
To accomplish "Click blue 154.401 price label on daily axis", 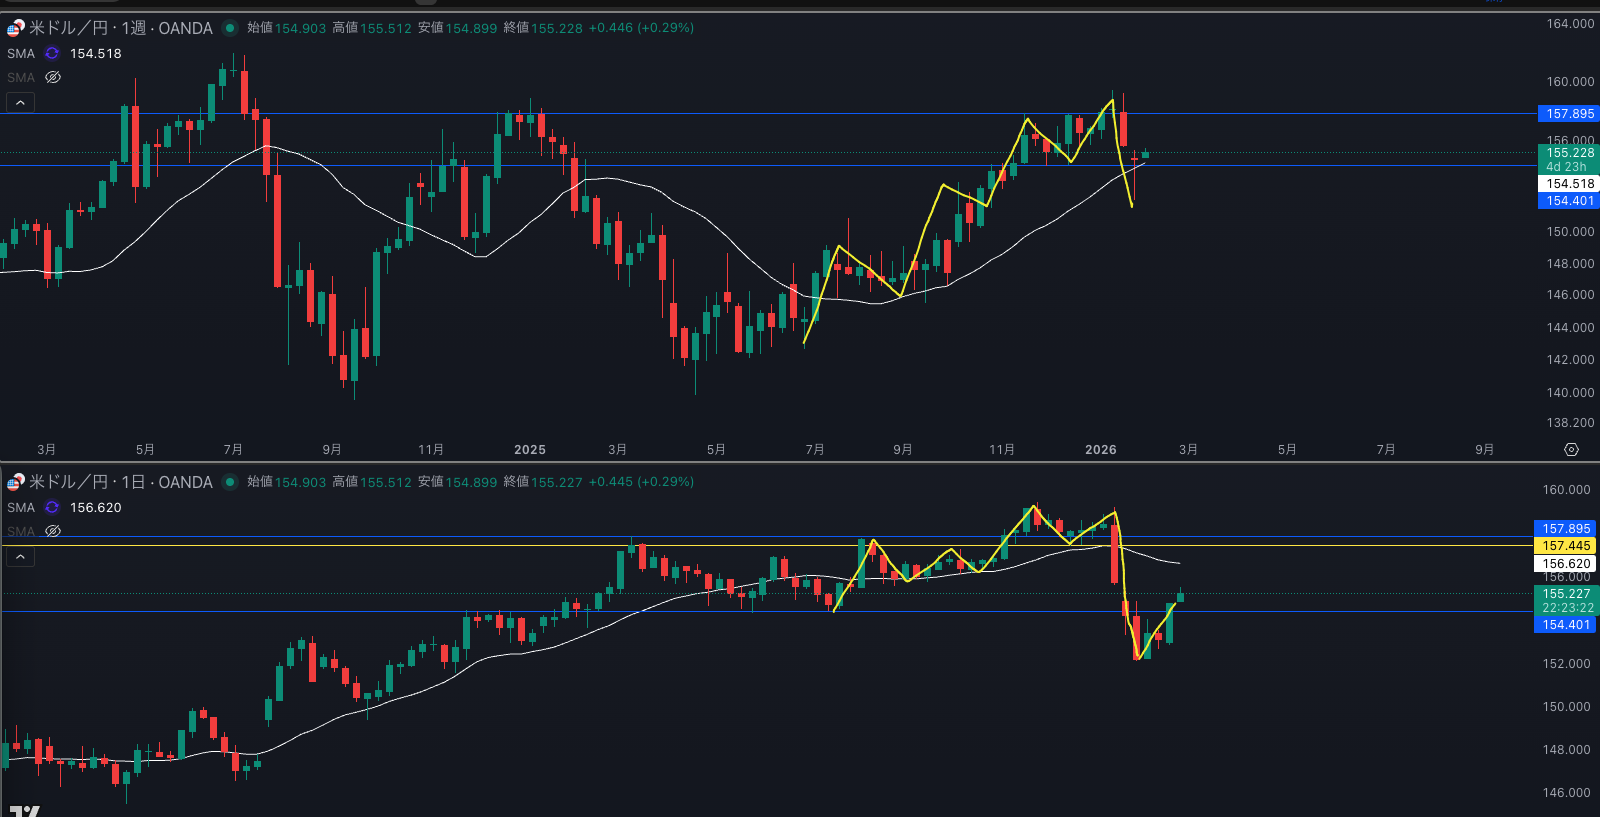I will [1565, 625].
